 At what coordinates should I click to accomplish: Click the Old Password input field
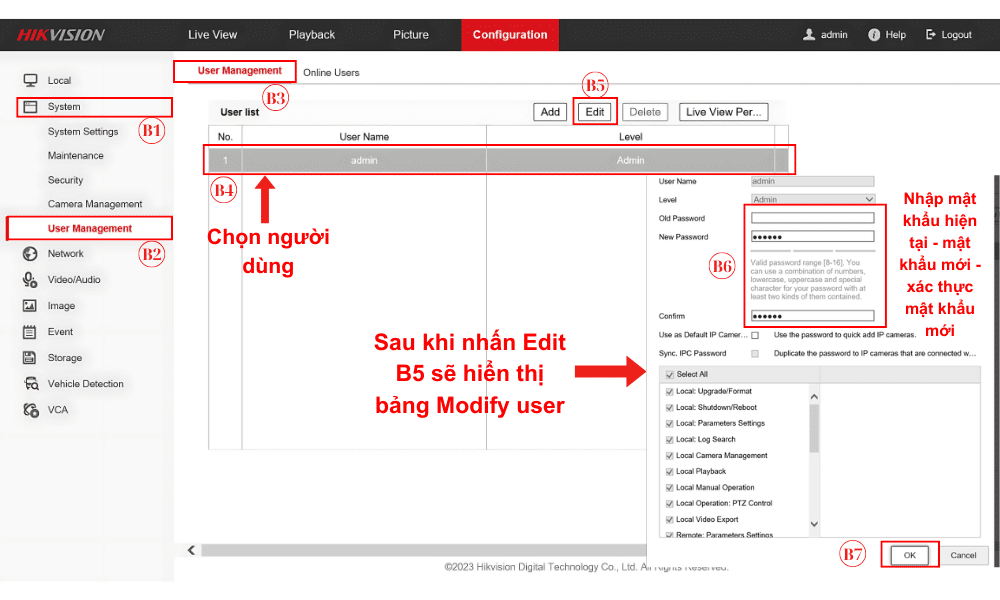[812, 218]
